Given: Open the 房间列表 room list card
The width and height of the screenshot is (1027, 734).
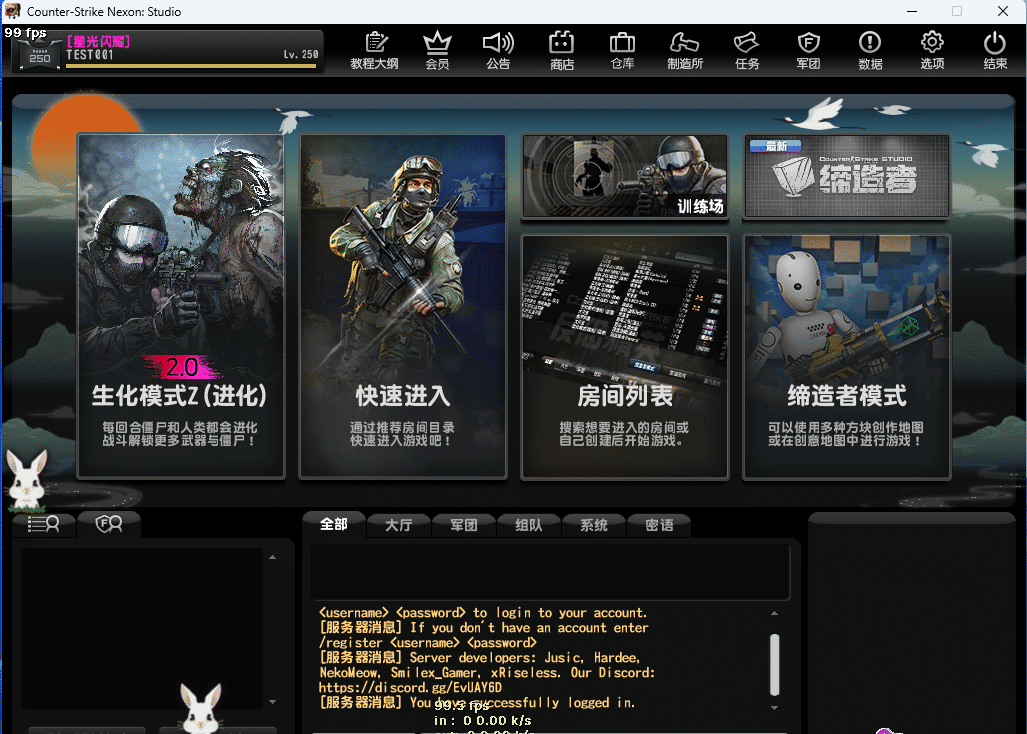Looking at the screenshot, I should tap(625, 357).
